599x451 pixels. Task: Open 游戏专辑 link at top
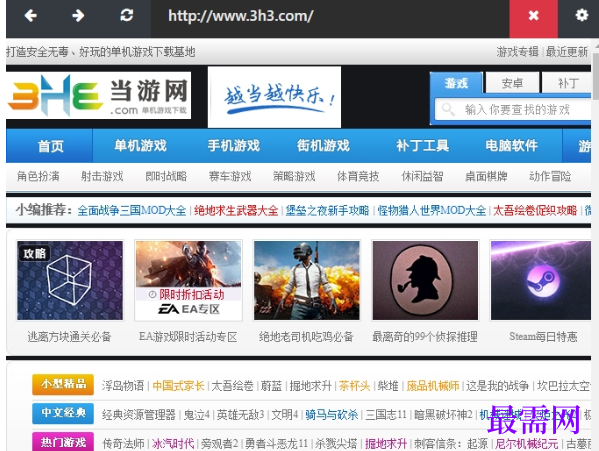click(518, 51)
